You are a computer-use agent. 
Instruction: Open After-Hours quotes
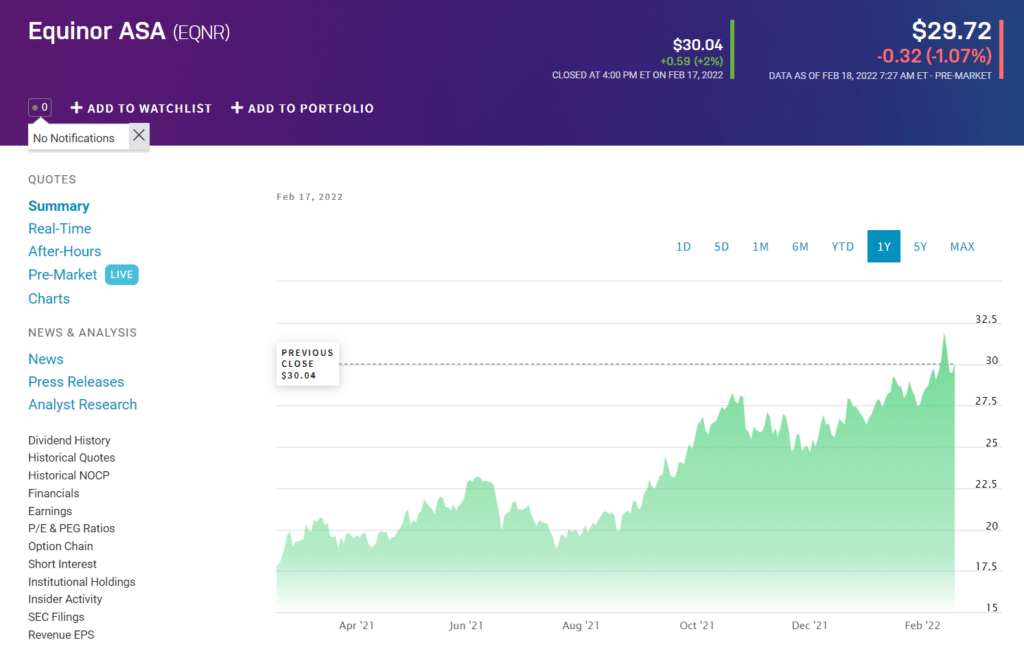tap(65, 251)
